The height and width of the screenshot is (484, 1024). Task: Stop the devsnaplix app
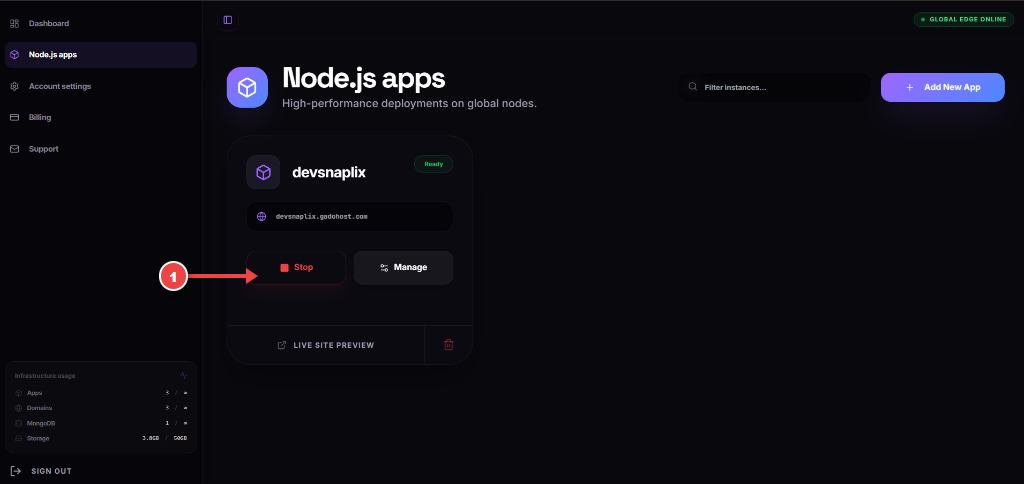(296, 268)
